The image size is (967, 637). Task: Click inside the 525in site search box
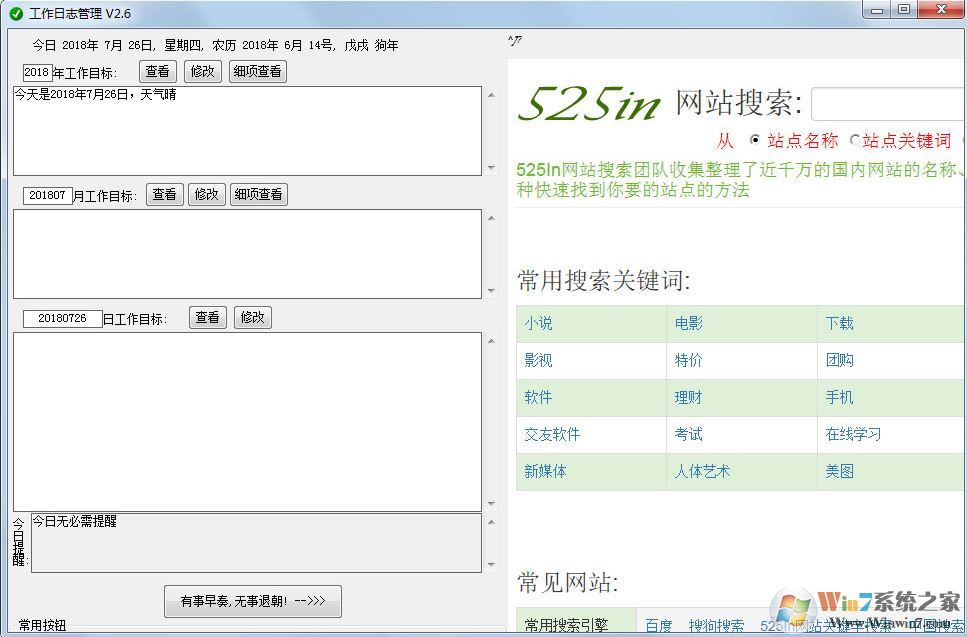890,103
